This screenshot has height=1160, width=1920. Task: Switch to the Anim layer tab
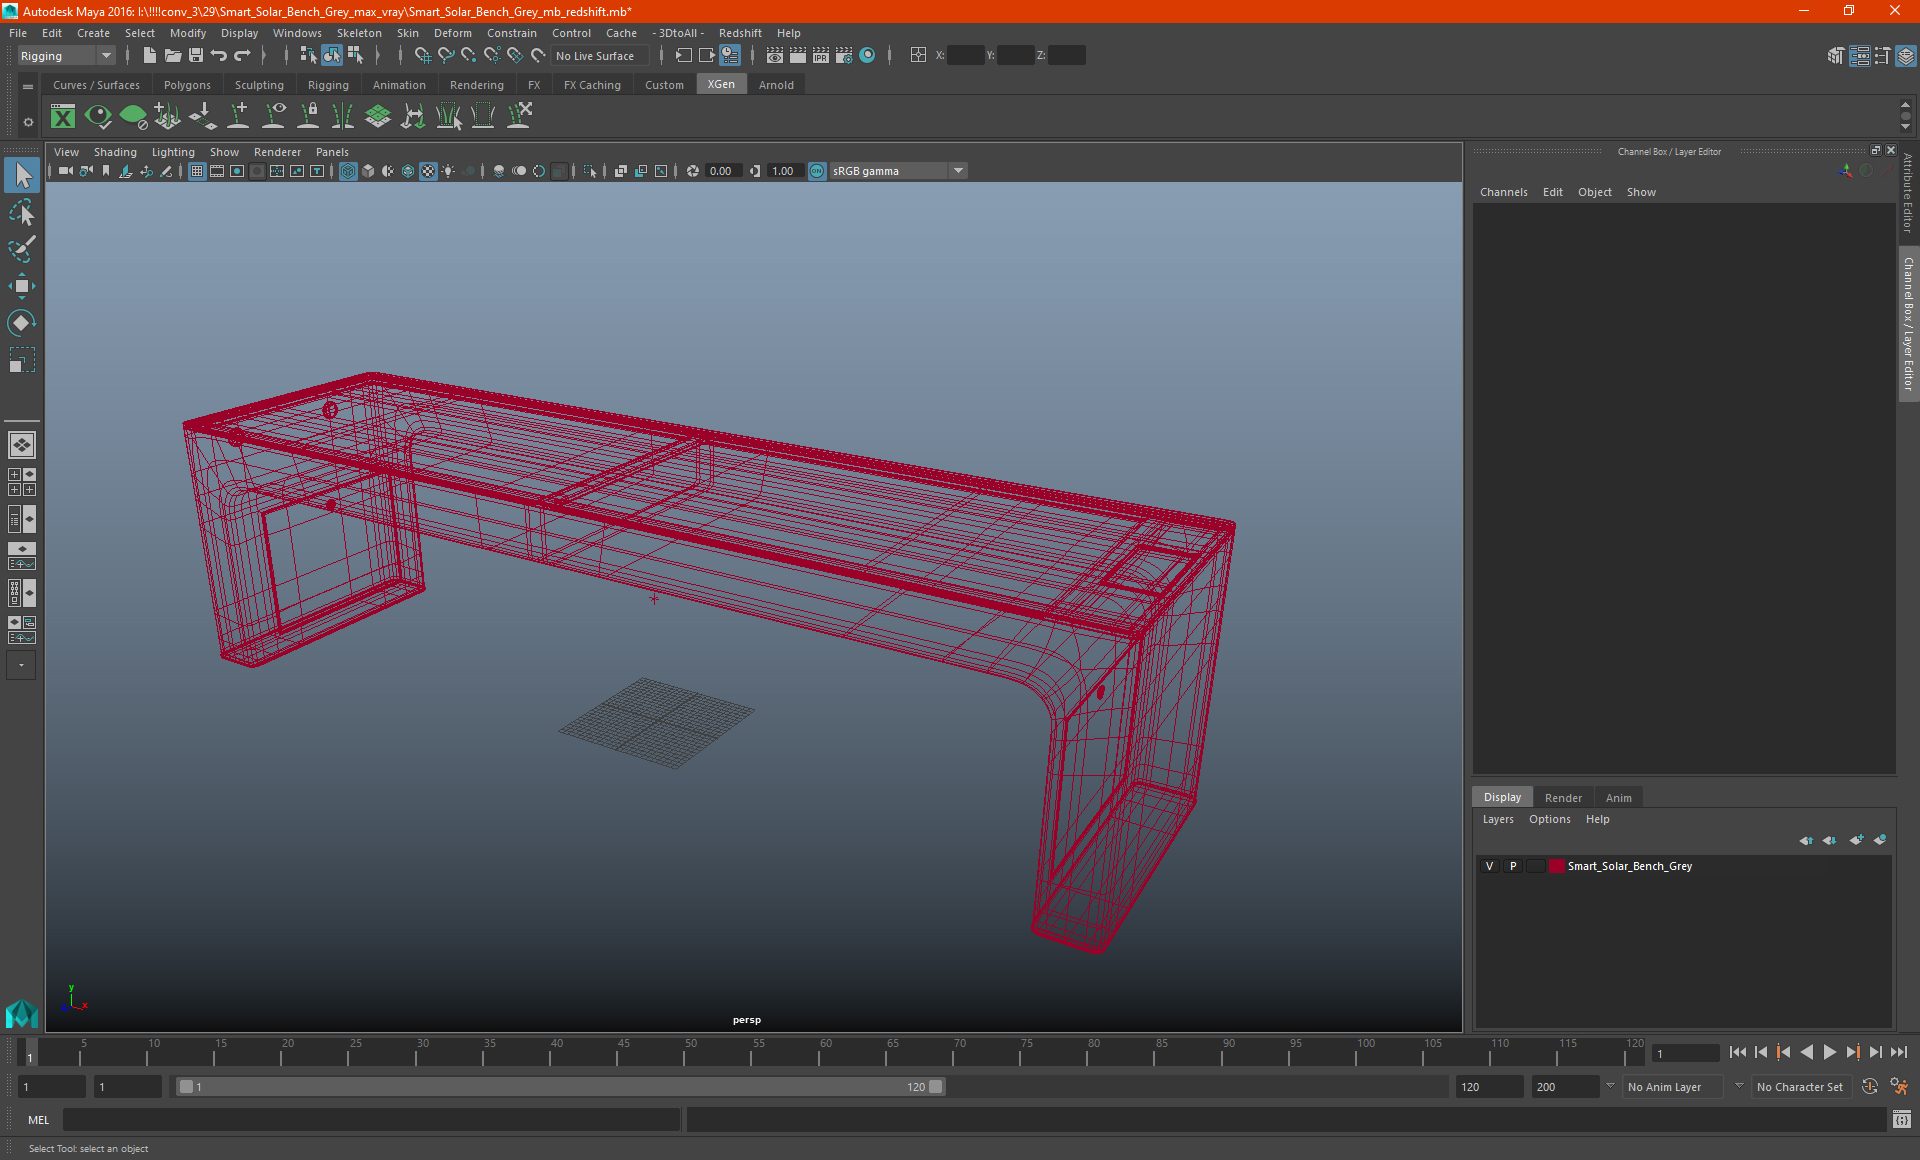click(1618, 798)
